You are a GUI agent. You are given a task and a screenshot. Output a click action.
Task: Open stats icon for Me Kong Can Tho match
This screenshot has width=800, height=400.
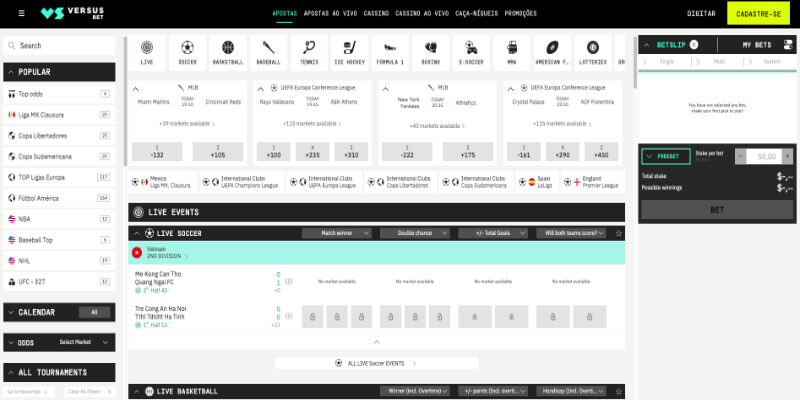pyautogui.click(x=289, y=281)
